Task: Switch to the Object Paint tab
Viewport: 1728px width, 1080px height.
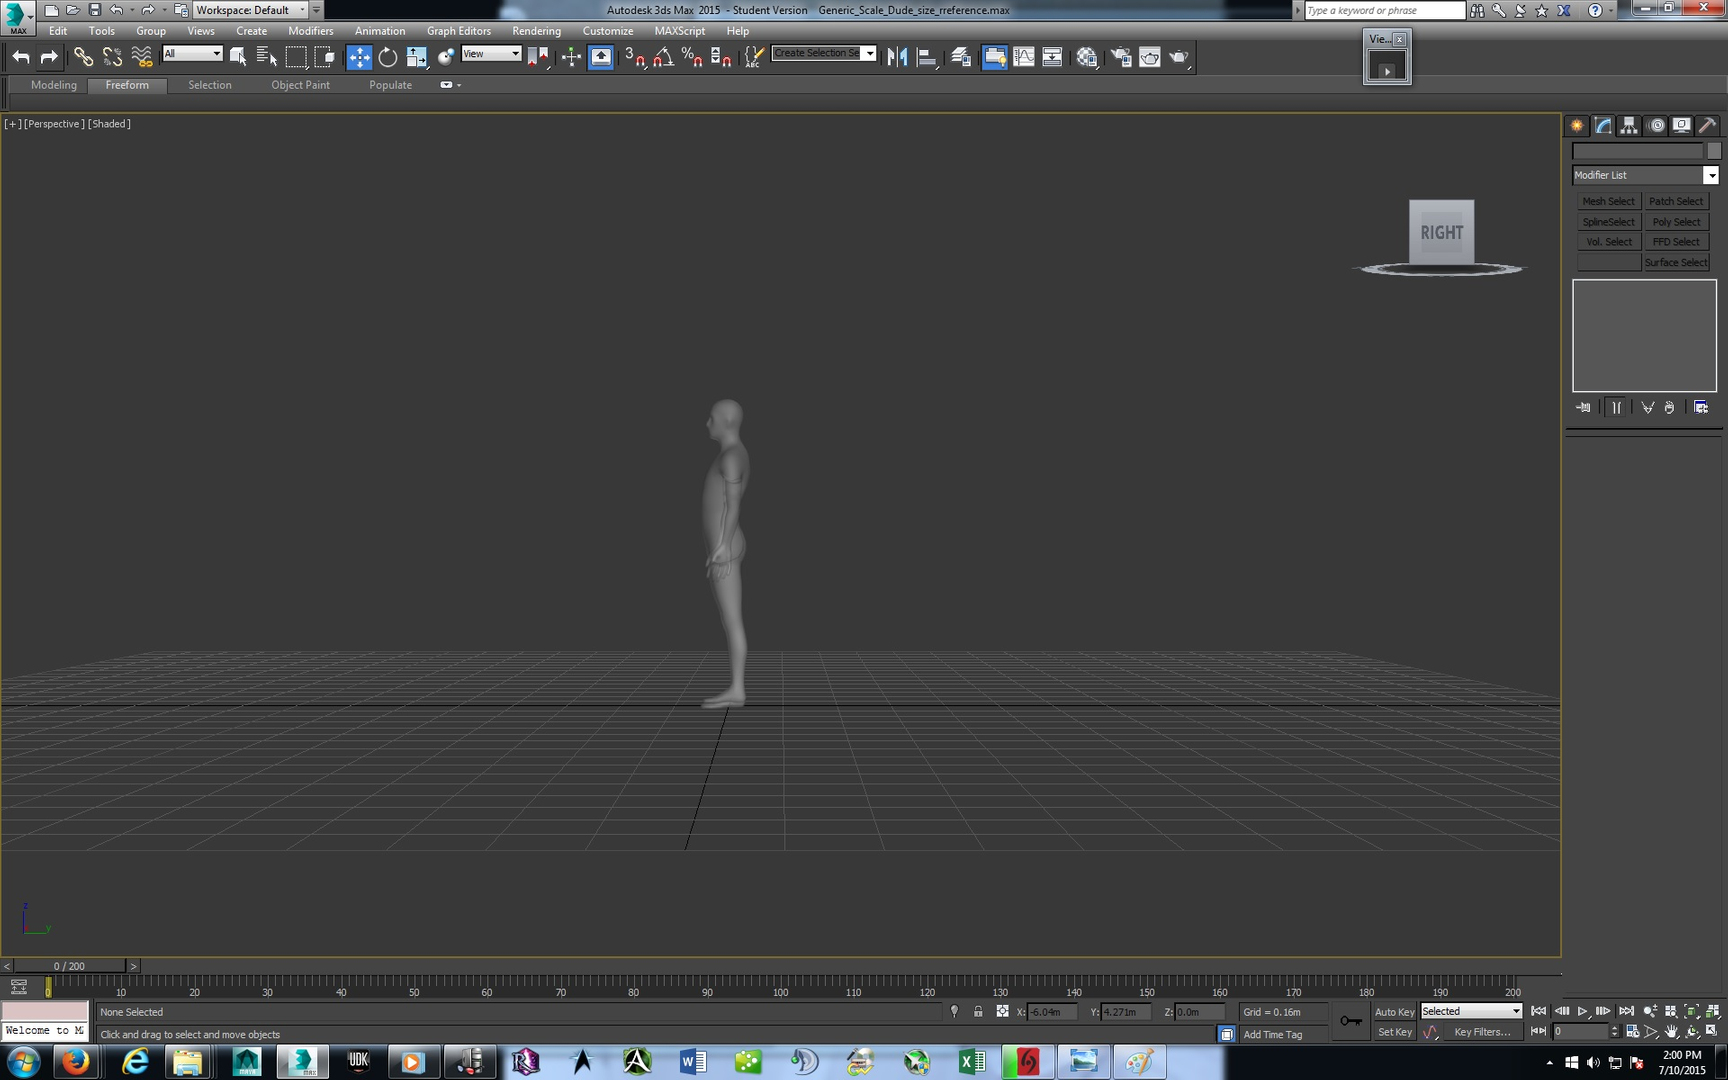Action: (x=300, y=85)
